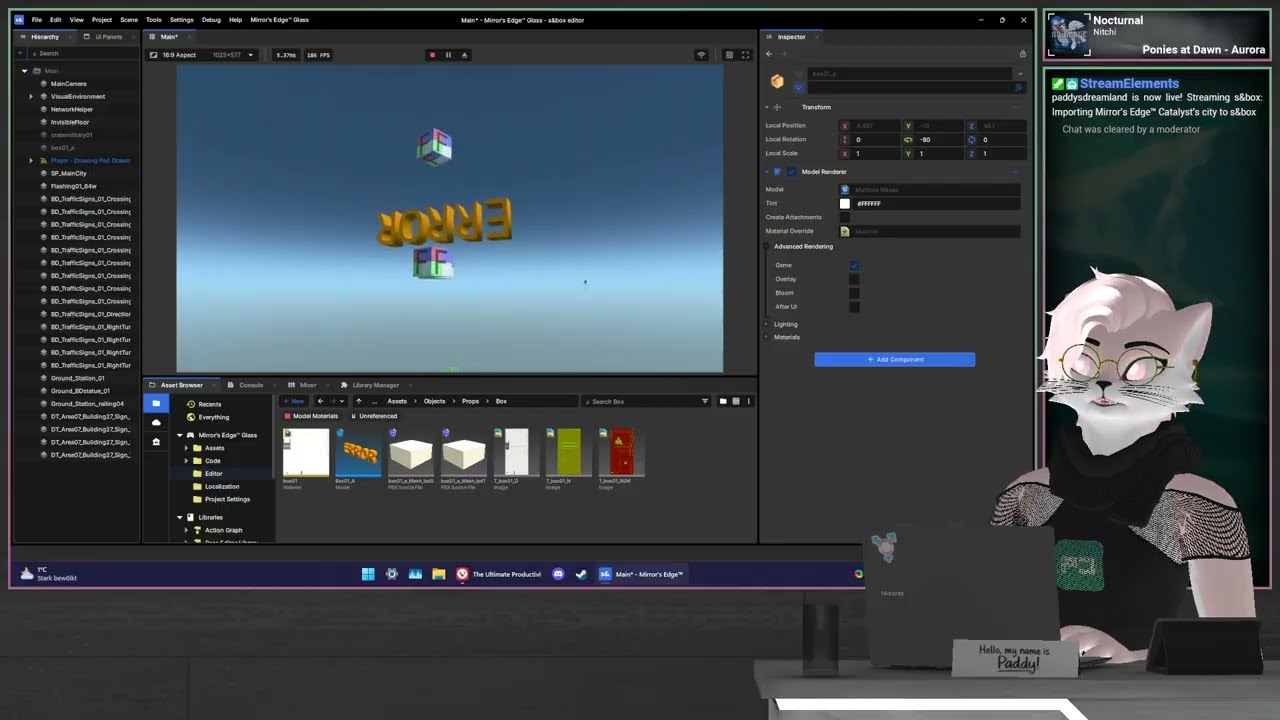Open the Scene menu
This screenshot has width=1280, height=720.
129,20
